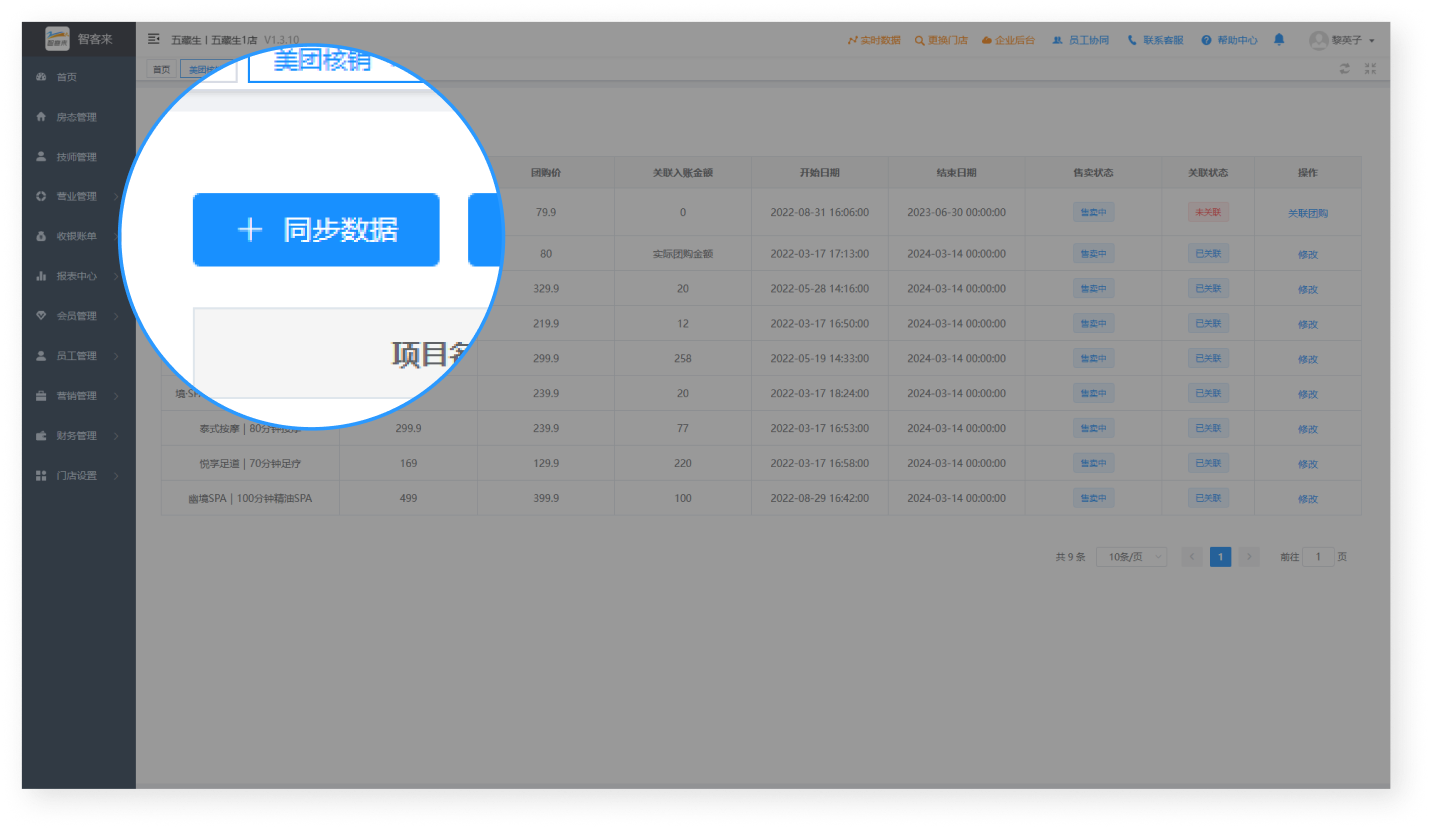
Task: Expand the 财务管理 chevron
Action: [x=116, y=436]
